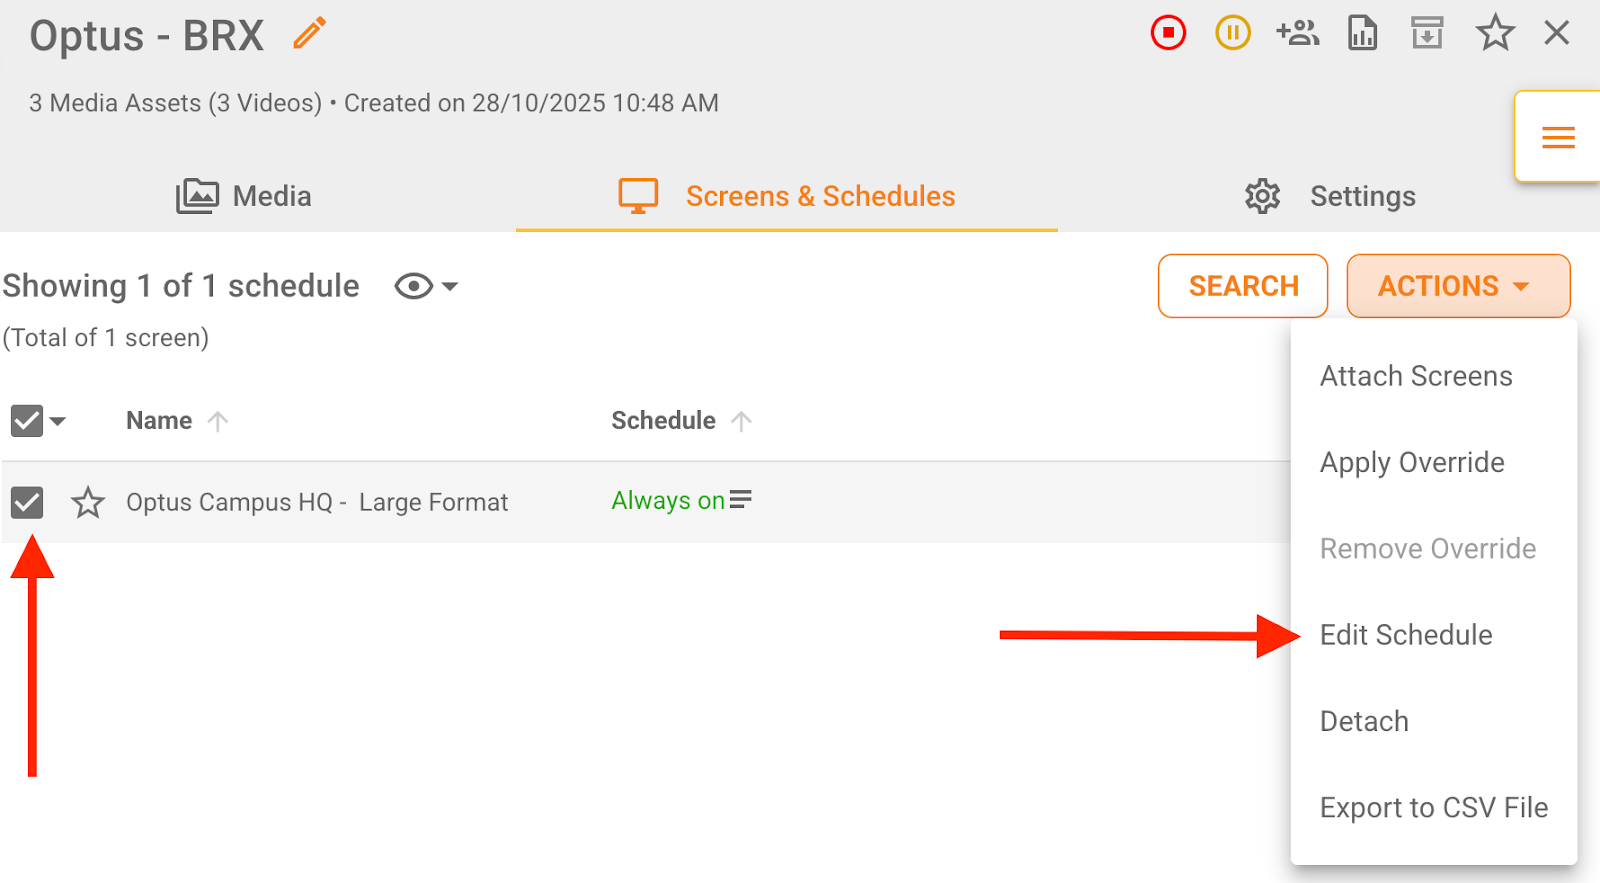Collapse the ACTIONS dropdown button

1458,286
